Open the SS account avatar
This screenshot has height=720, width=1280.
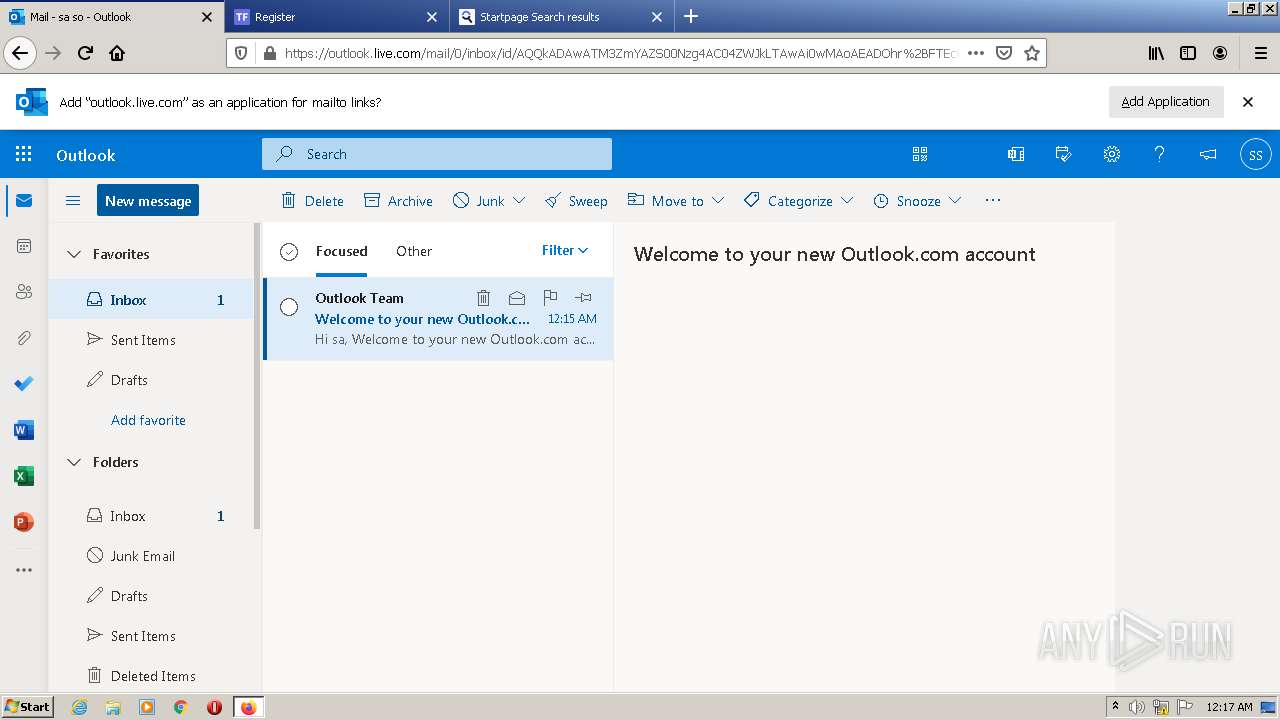1256,154
